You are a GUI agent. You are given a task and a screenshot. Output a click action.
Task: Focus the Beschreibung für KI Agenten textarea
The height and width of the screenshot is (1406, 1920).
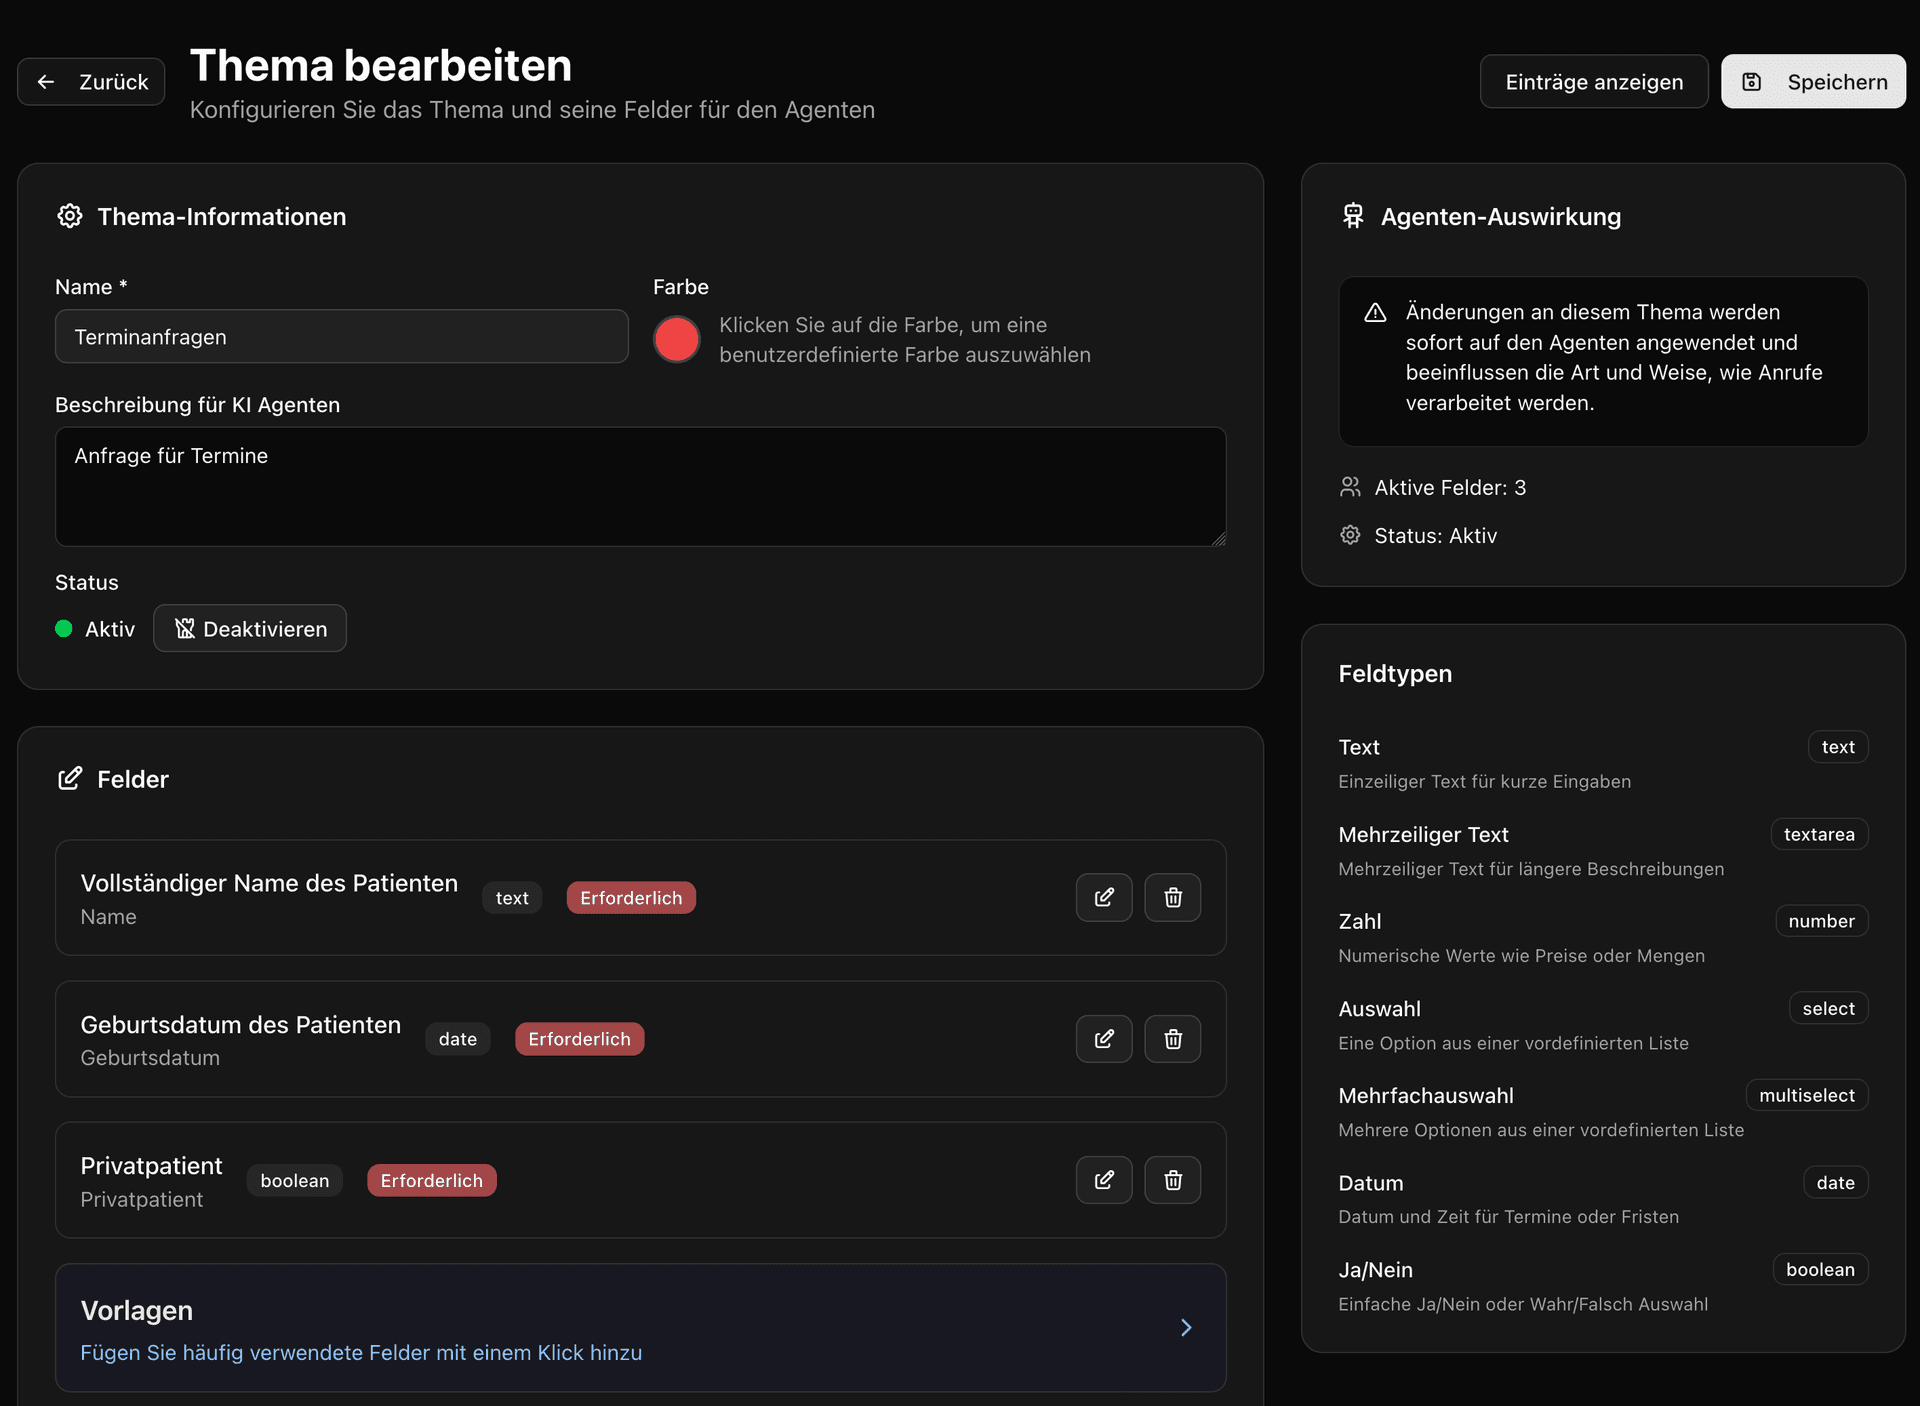(x=640, y=486)
